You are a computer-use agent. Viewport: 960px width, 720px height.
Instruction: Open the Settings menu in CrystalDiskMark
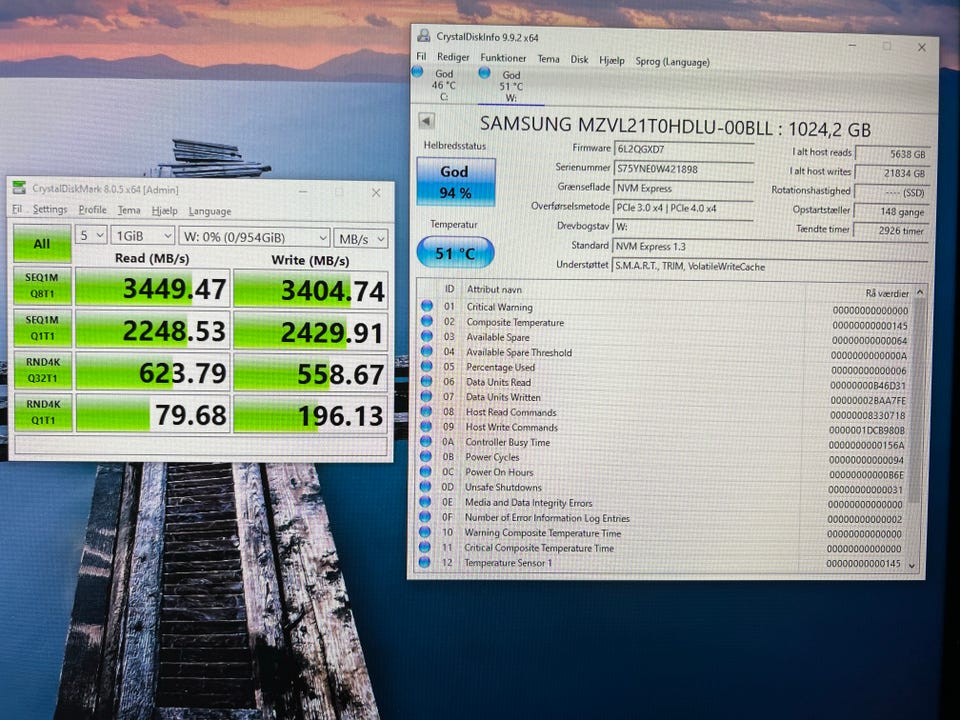pyautogui.click(x=50, y=209)
